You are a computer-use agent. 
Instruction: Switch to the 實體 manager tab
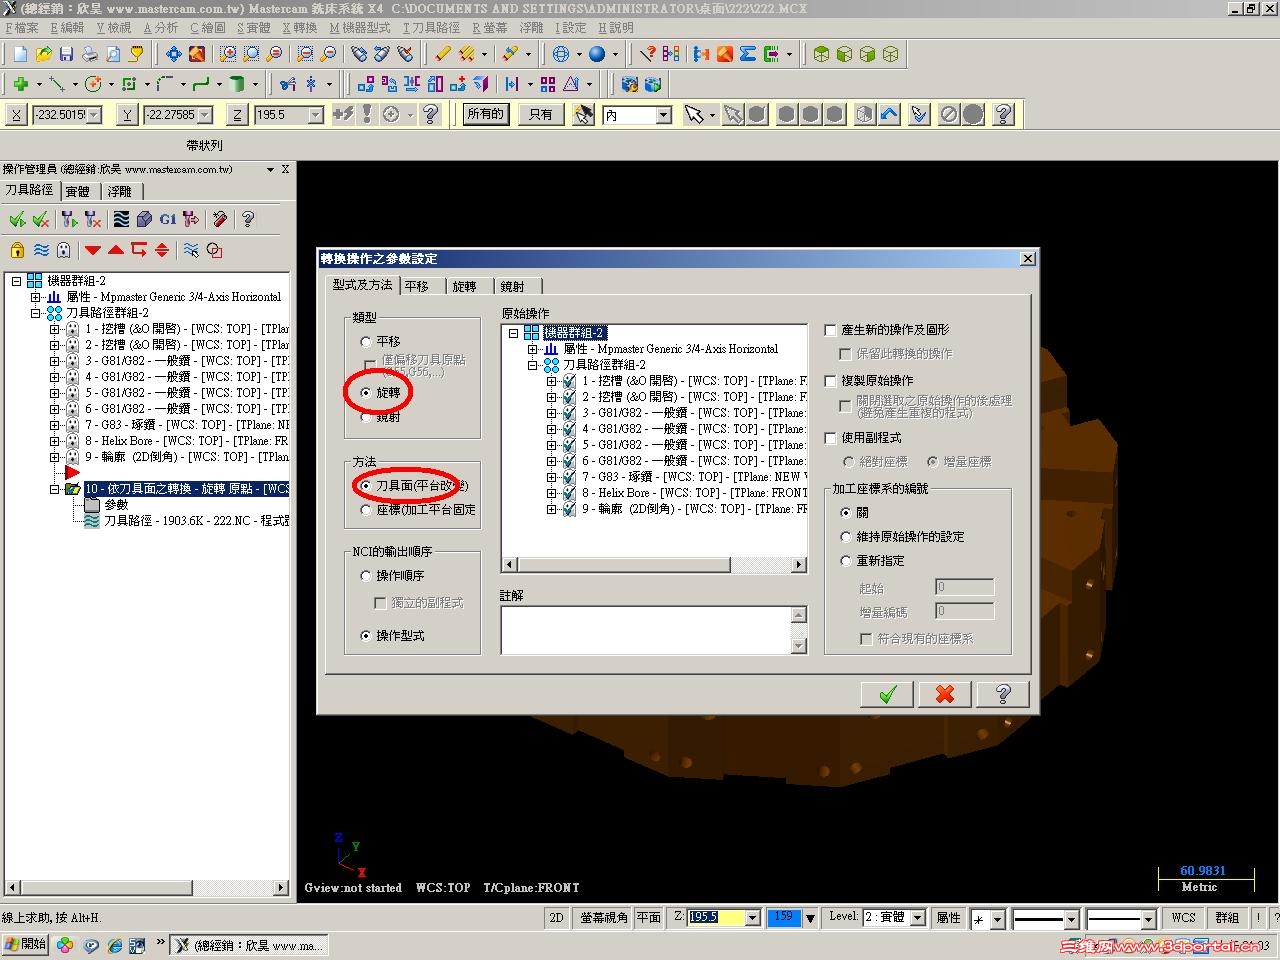pos(78,191)
